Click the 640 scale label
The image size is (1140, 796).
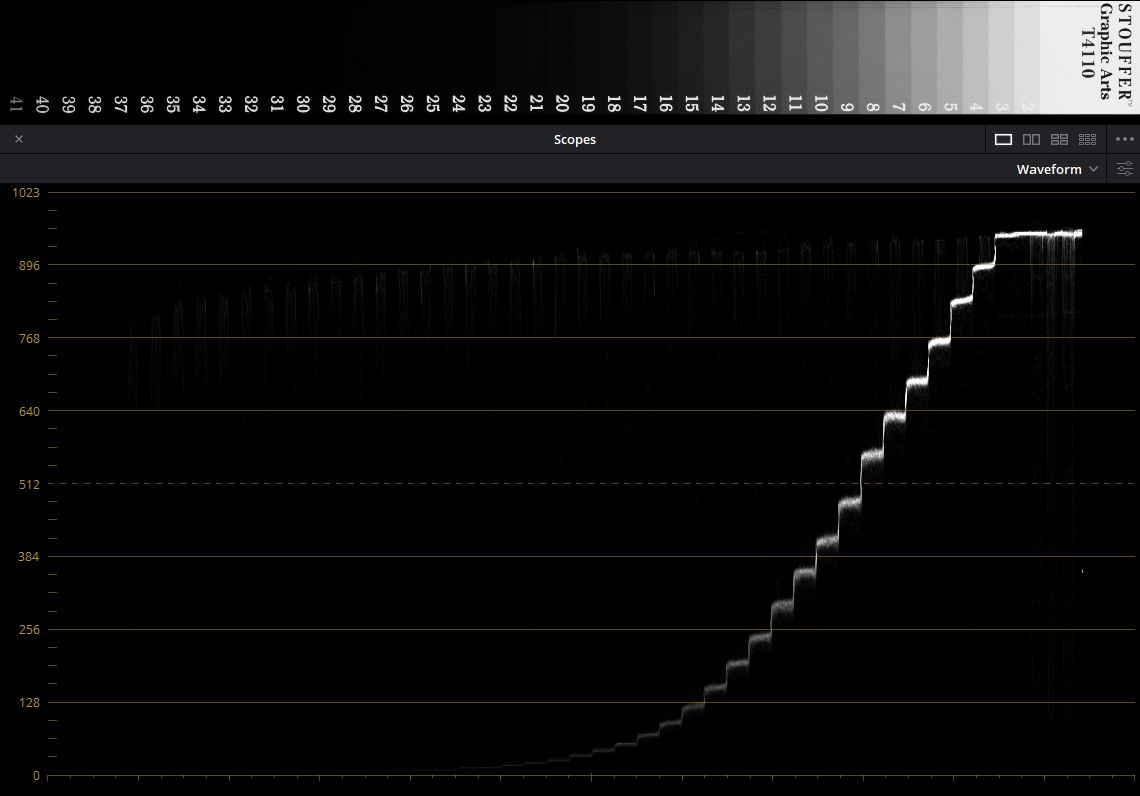29,411
